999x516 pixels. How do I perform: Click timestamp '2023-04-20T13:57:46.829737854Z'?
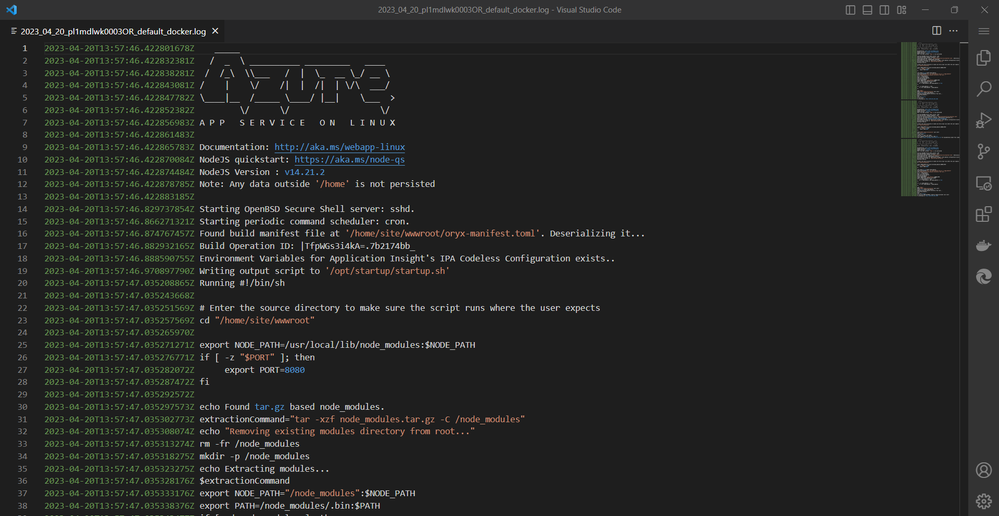click(x=119, y=209)
